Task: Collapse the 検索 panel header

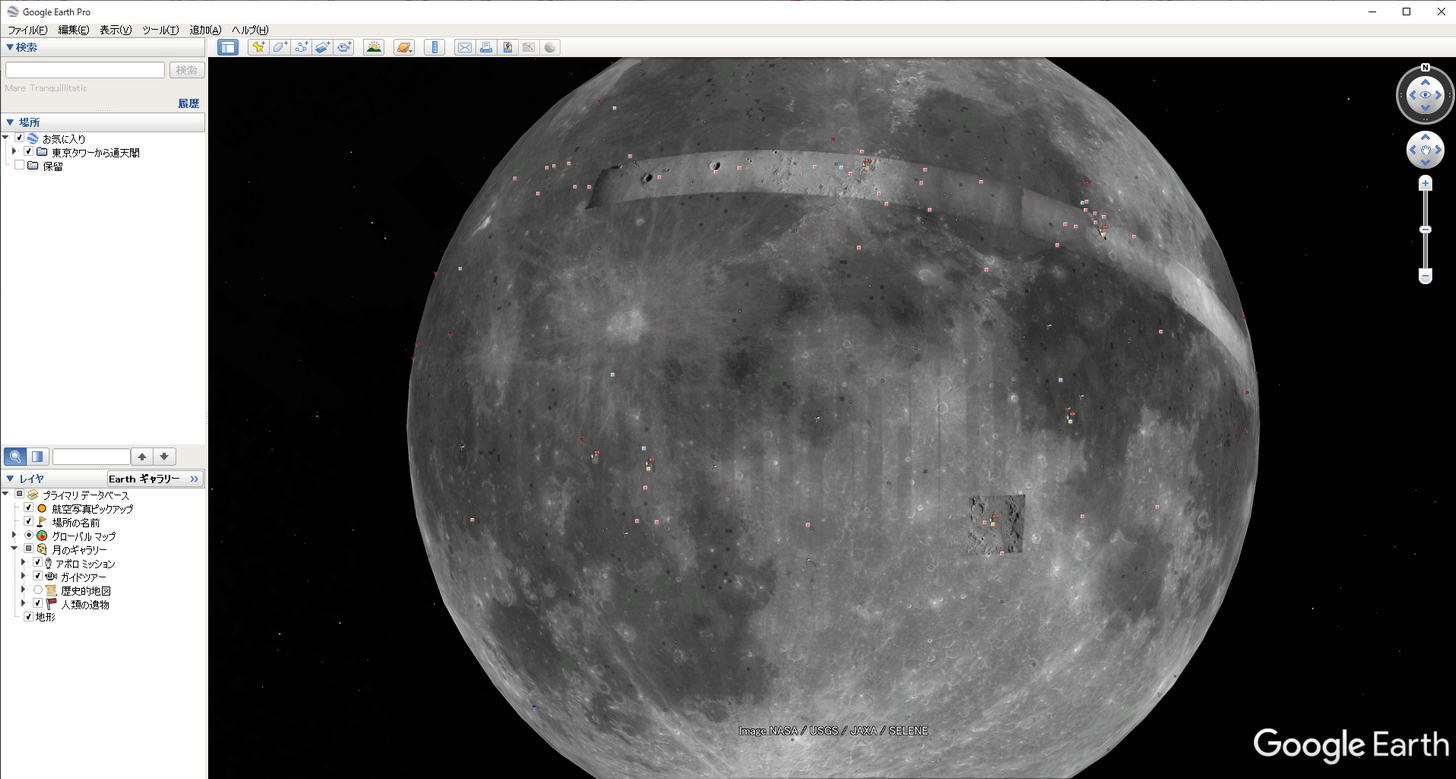Action: pyautogui.click(x=102, y=47)
